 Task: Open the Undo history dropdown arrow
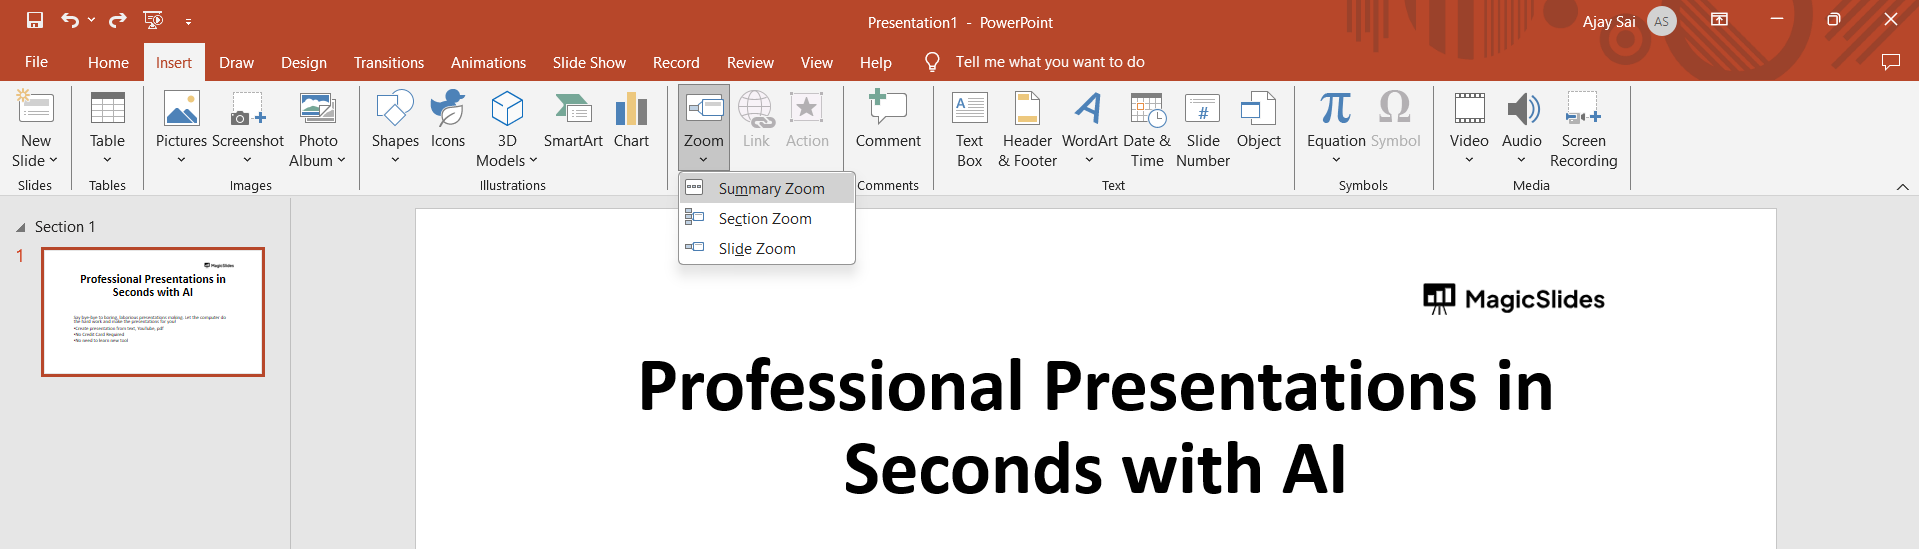91,20
